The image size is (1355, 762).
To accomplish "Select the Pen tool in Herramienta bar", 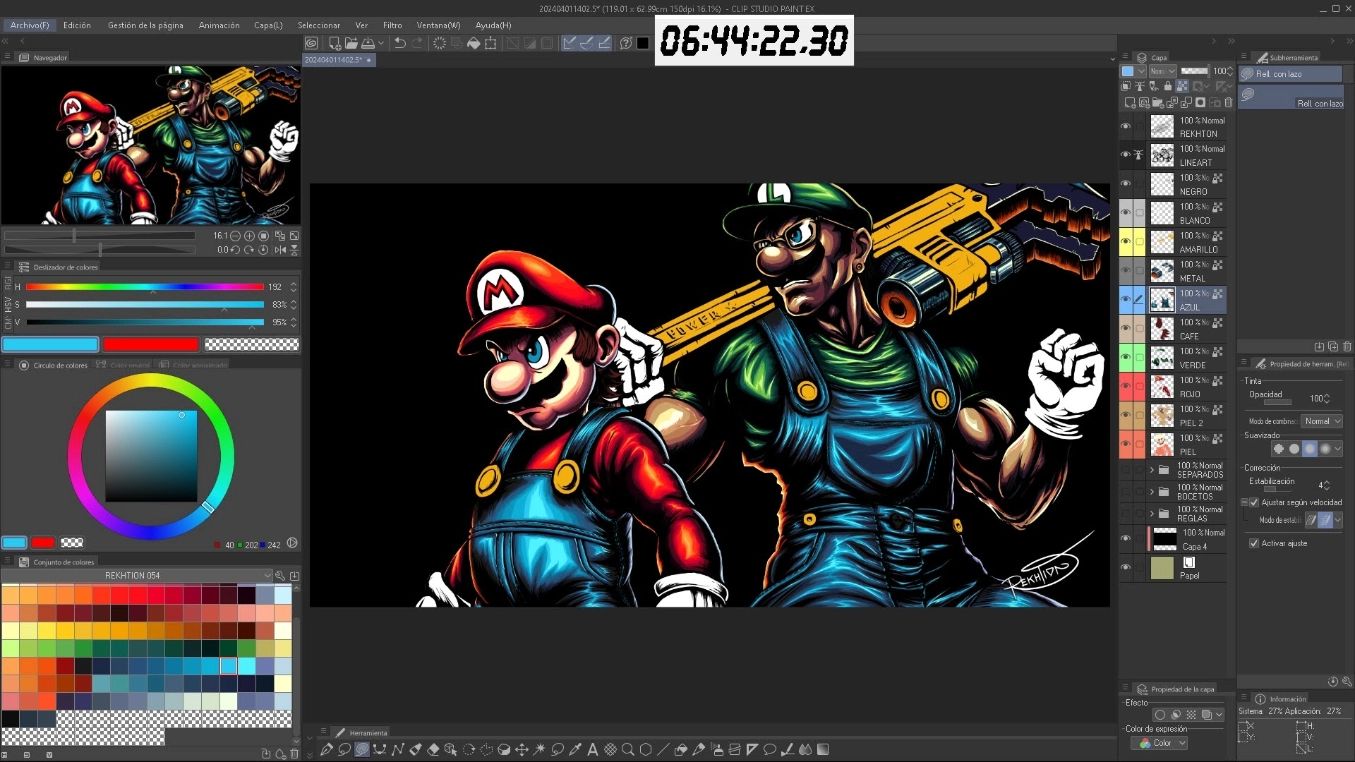I will click(327, 749).
